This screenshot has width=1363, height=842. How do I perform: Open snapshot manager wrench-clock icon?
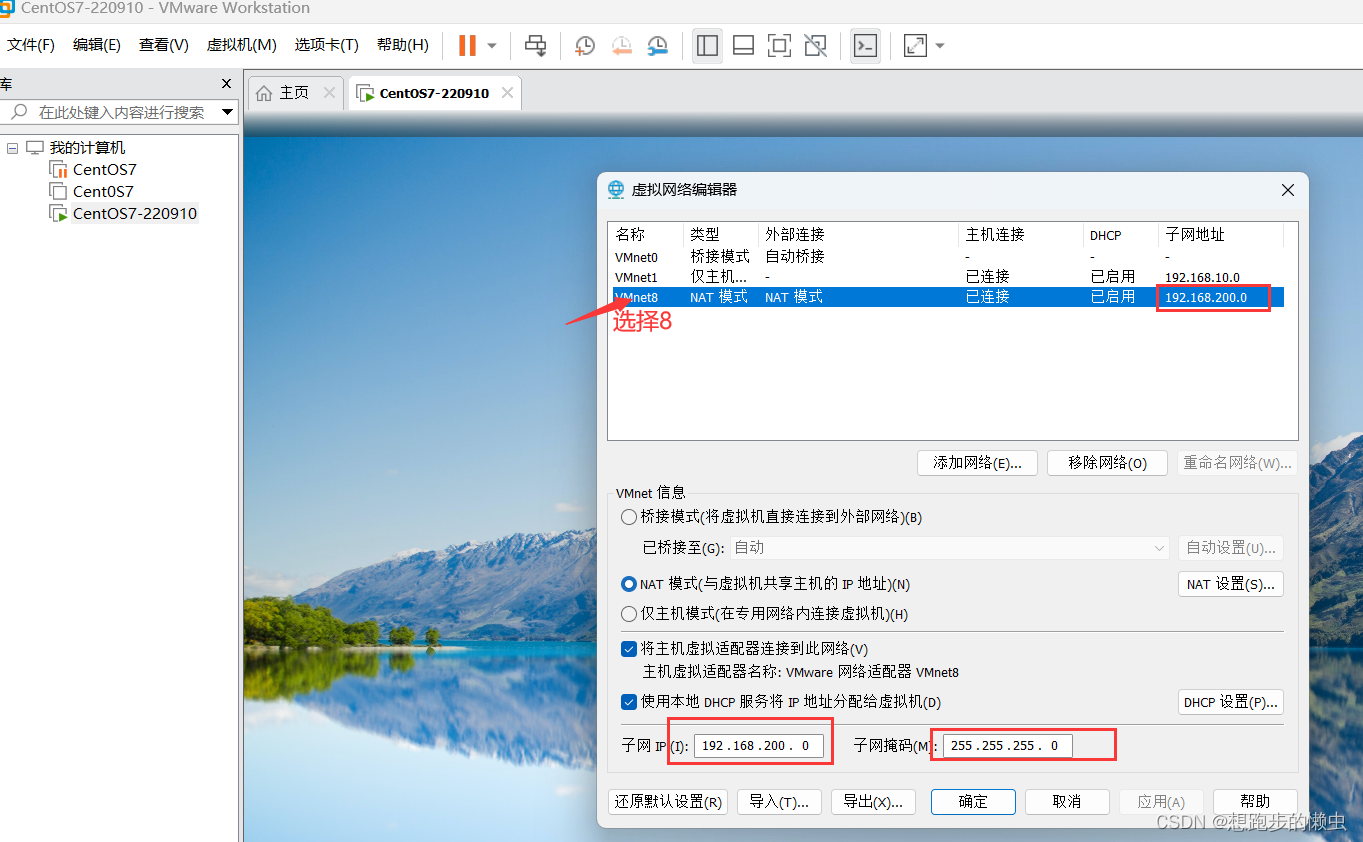(x=658, y=45)
